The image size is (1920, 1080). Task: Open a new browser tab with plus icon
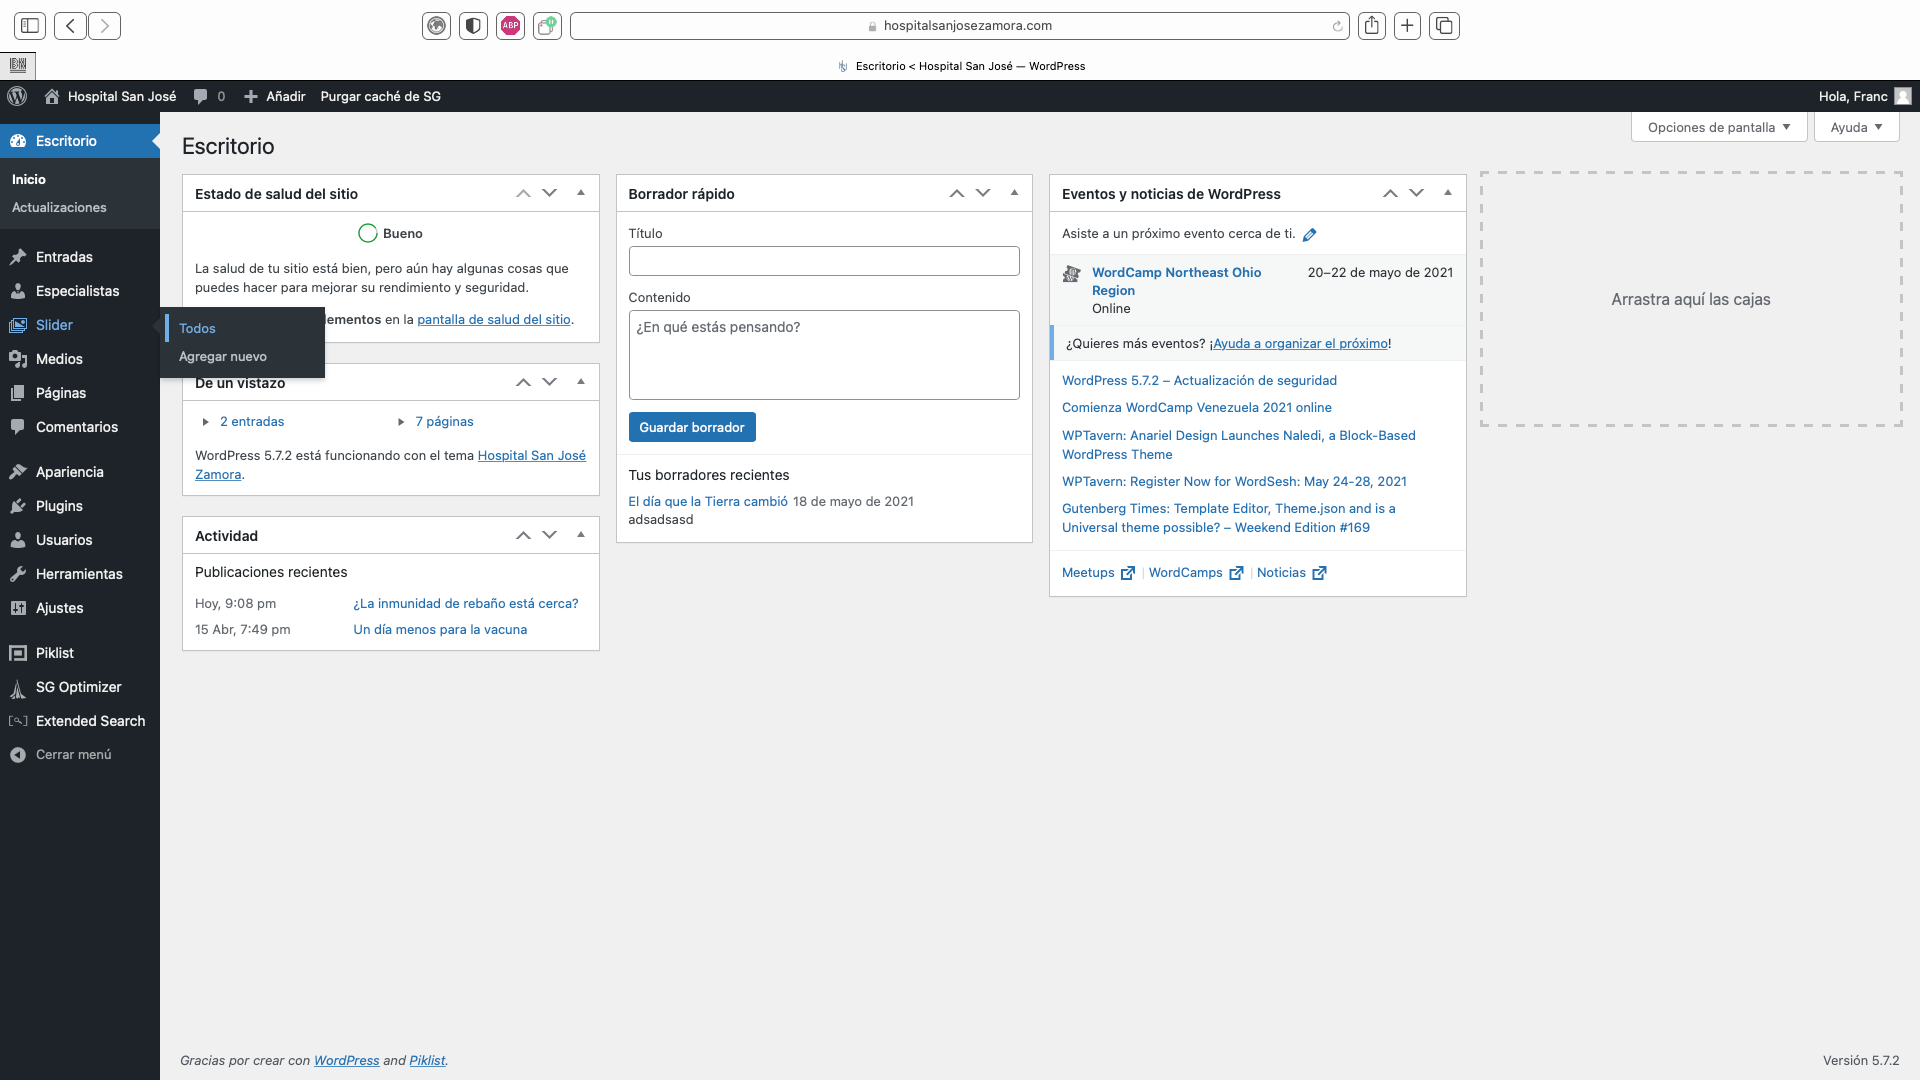pyautogui.click(x=1407, y=26)
